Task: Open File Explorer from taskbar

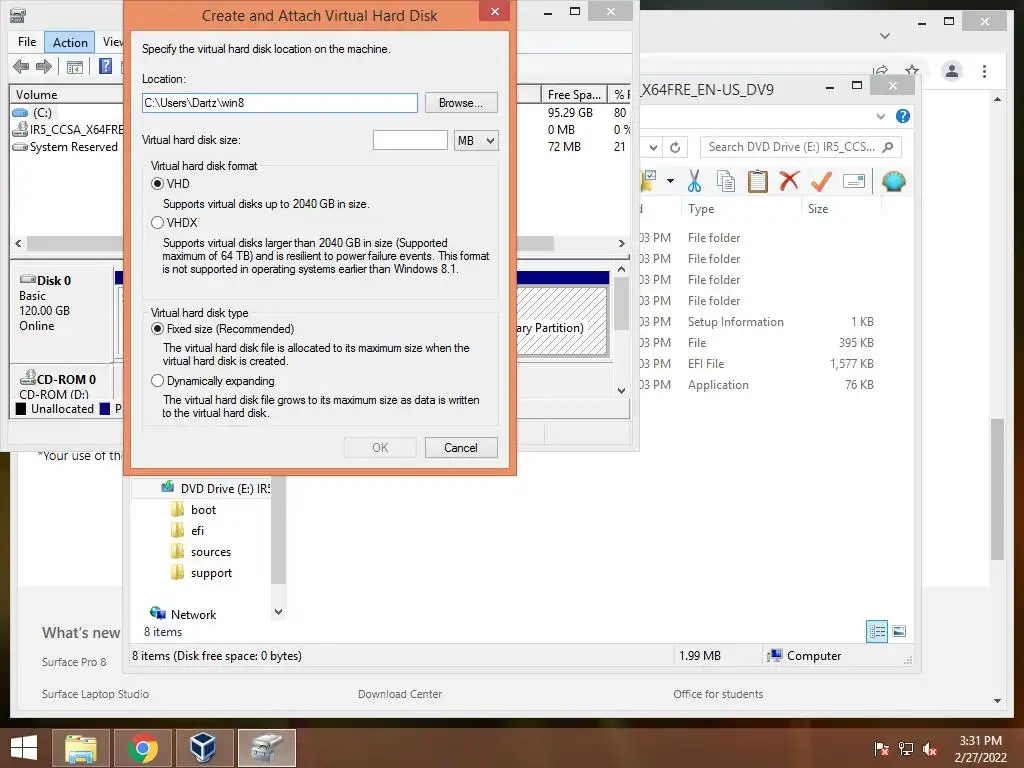Action: (80, 748)
